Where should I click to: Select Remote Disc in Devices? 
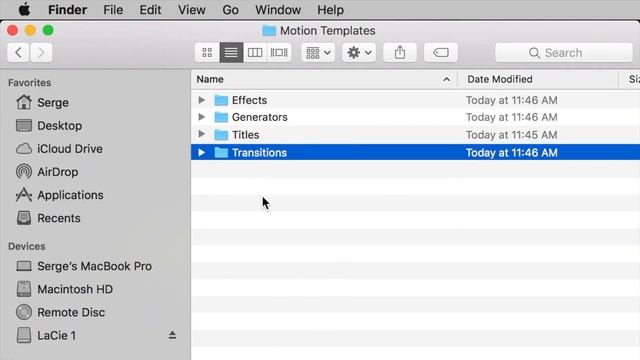click(x=60, y=312)
